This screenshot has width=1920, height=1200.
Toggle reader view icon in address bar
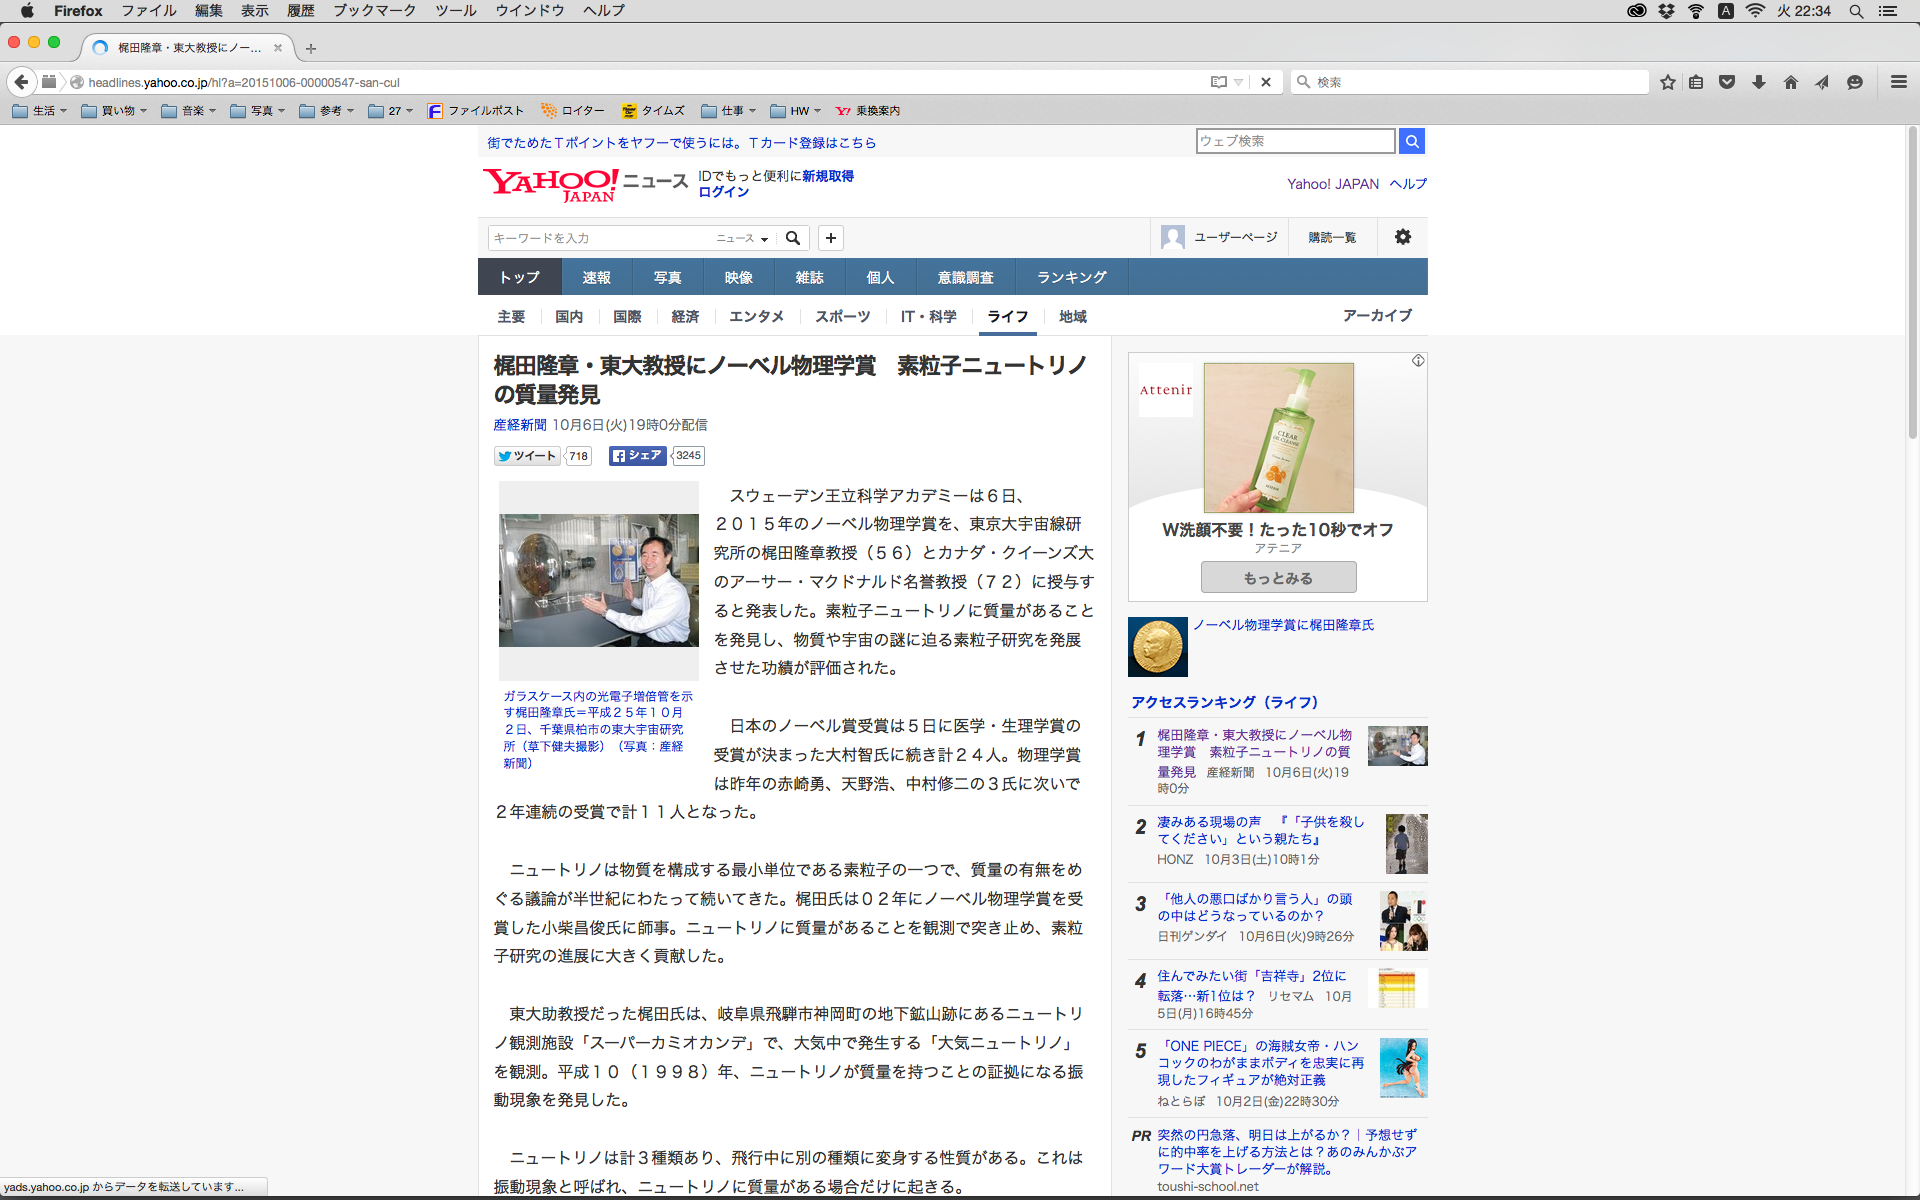click(x=1219, y=82)
